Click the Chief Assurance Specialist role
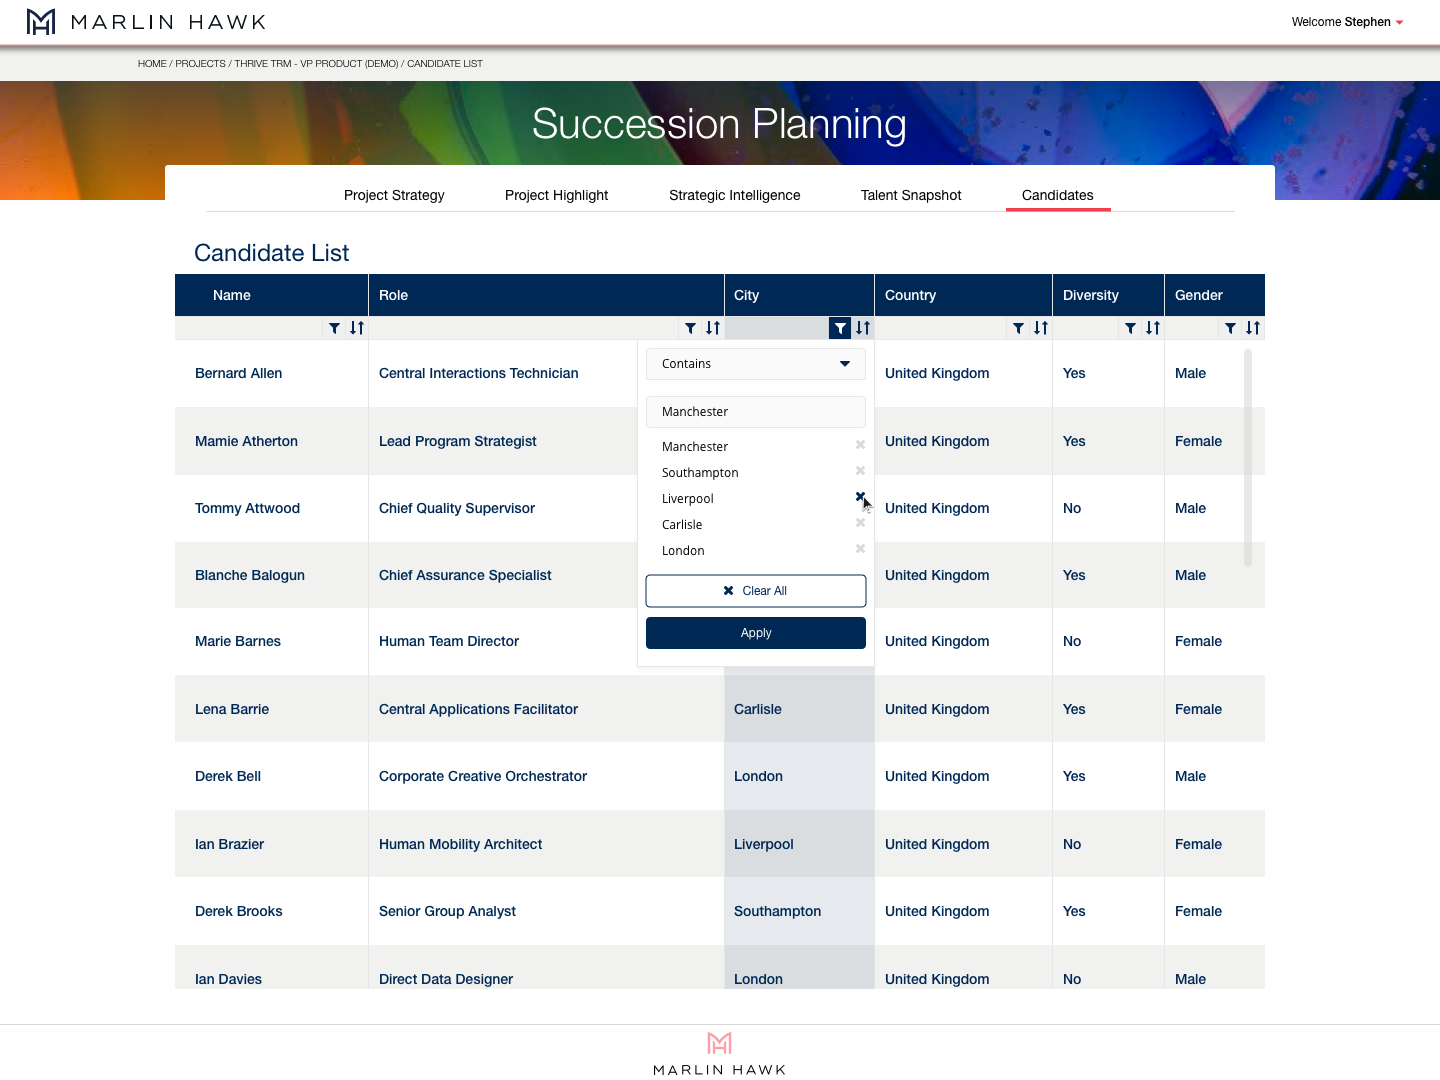The image size is (1440, 1080). pos(465,576)
